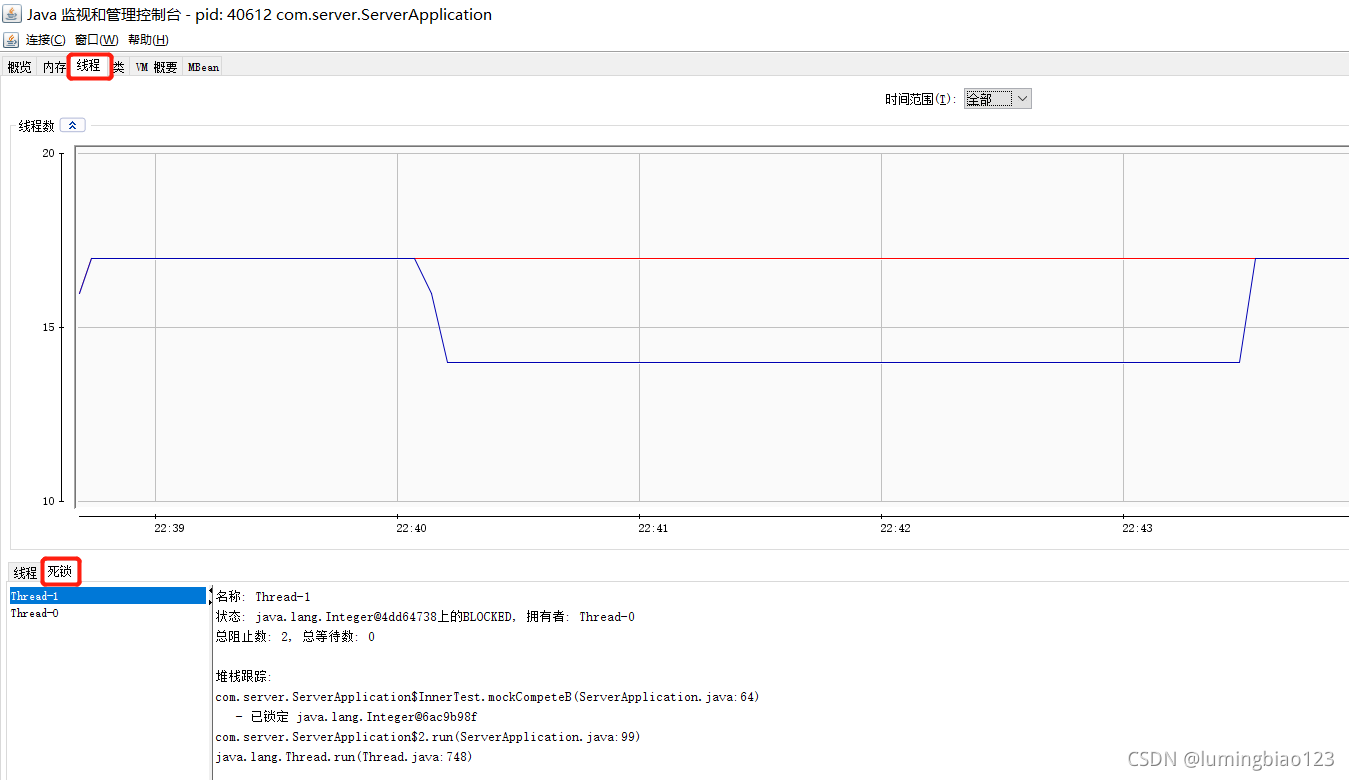Click the Java coffee cup title bar icon
Image resolution: width=1349 pixels, height=780 pixels.
(x=11, y=14)
